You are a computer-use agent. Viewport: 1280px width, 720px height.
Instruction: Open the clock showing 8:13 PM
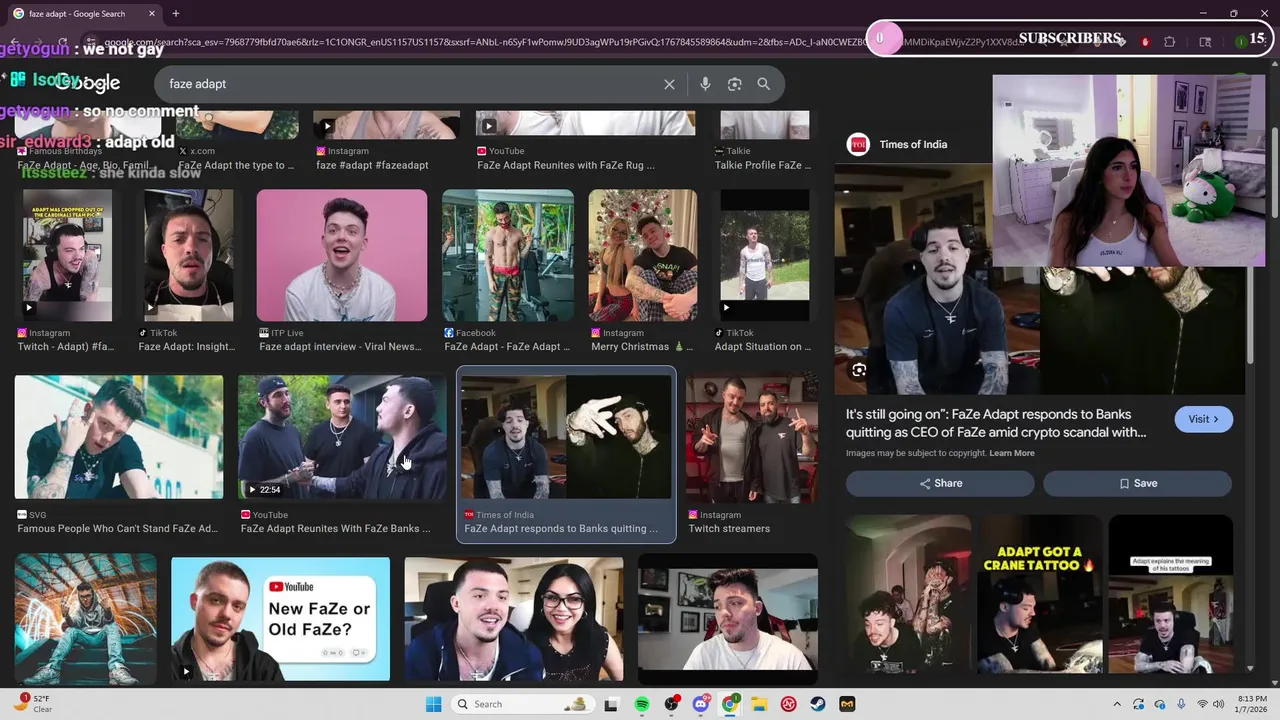pyautogui.click(x=1254, y=703)
